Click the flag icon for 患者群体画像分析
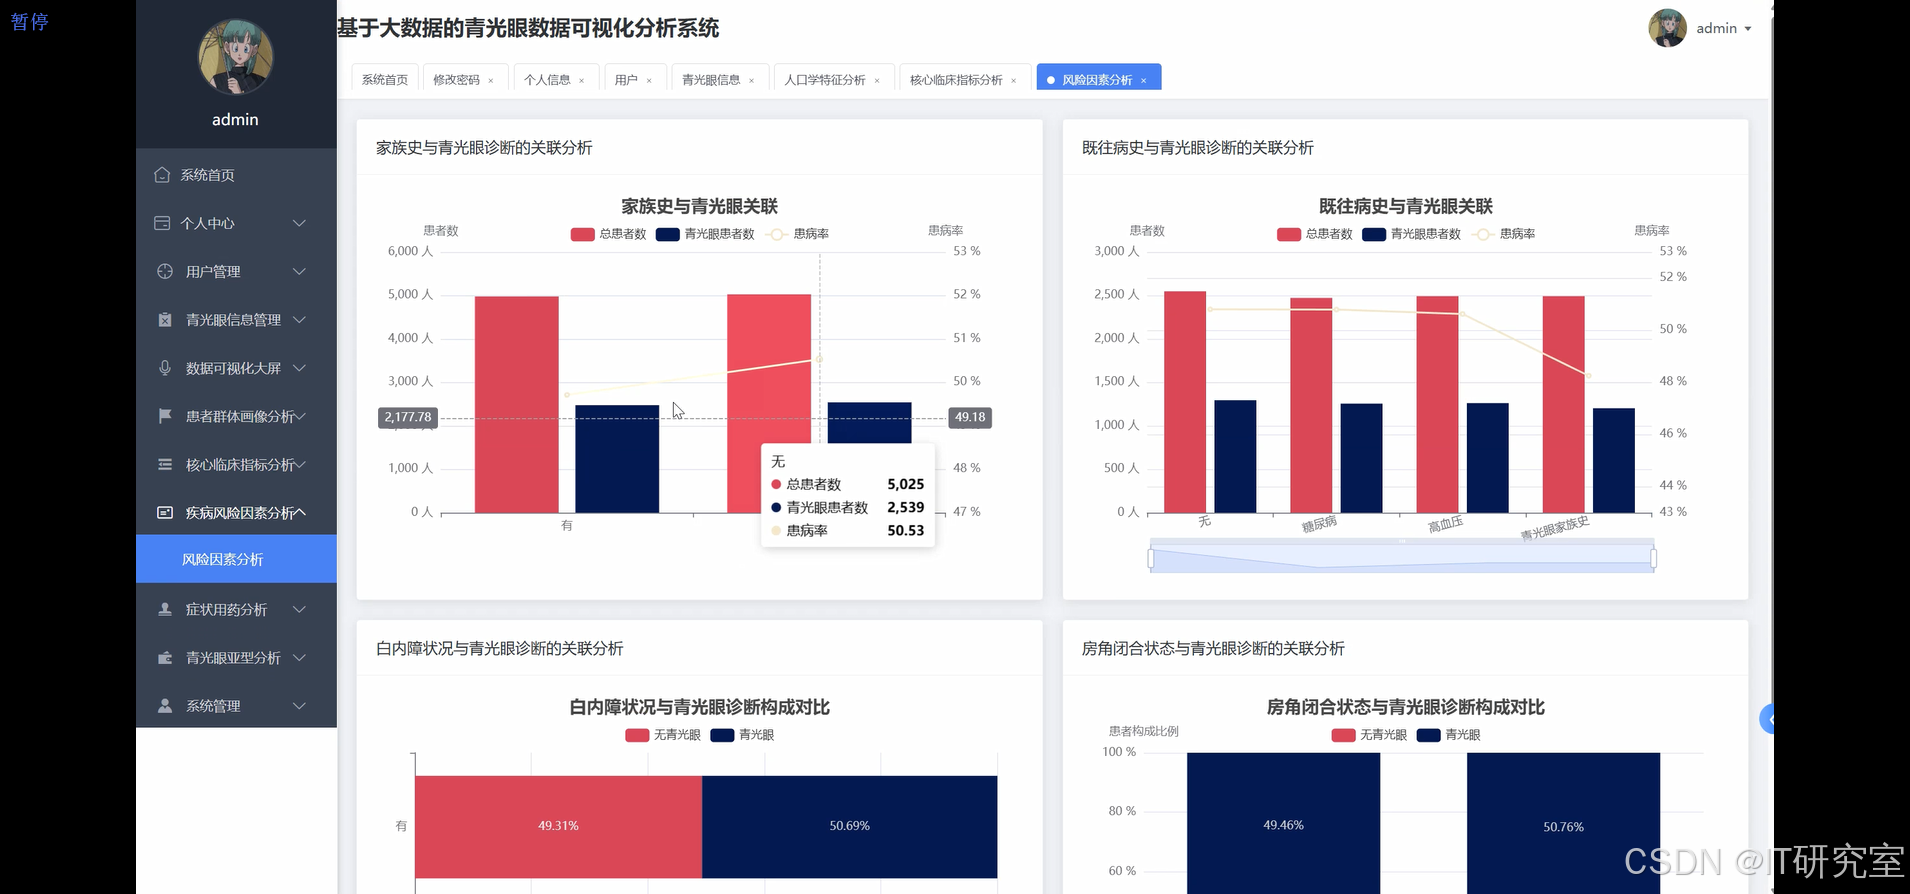Viewport: 1910px width, 894px height. [165, 416]
